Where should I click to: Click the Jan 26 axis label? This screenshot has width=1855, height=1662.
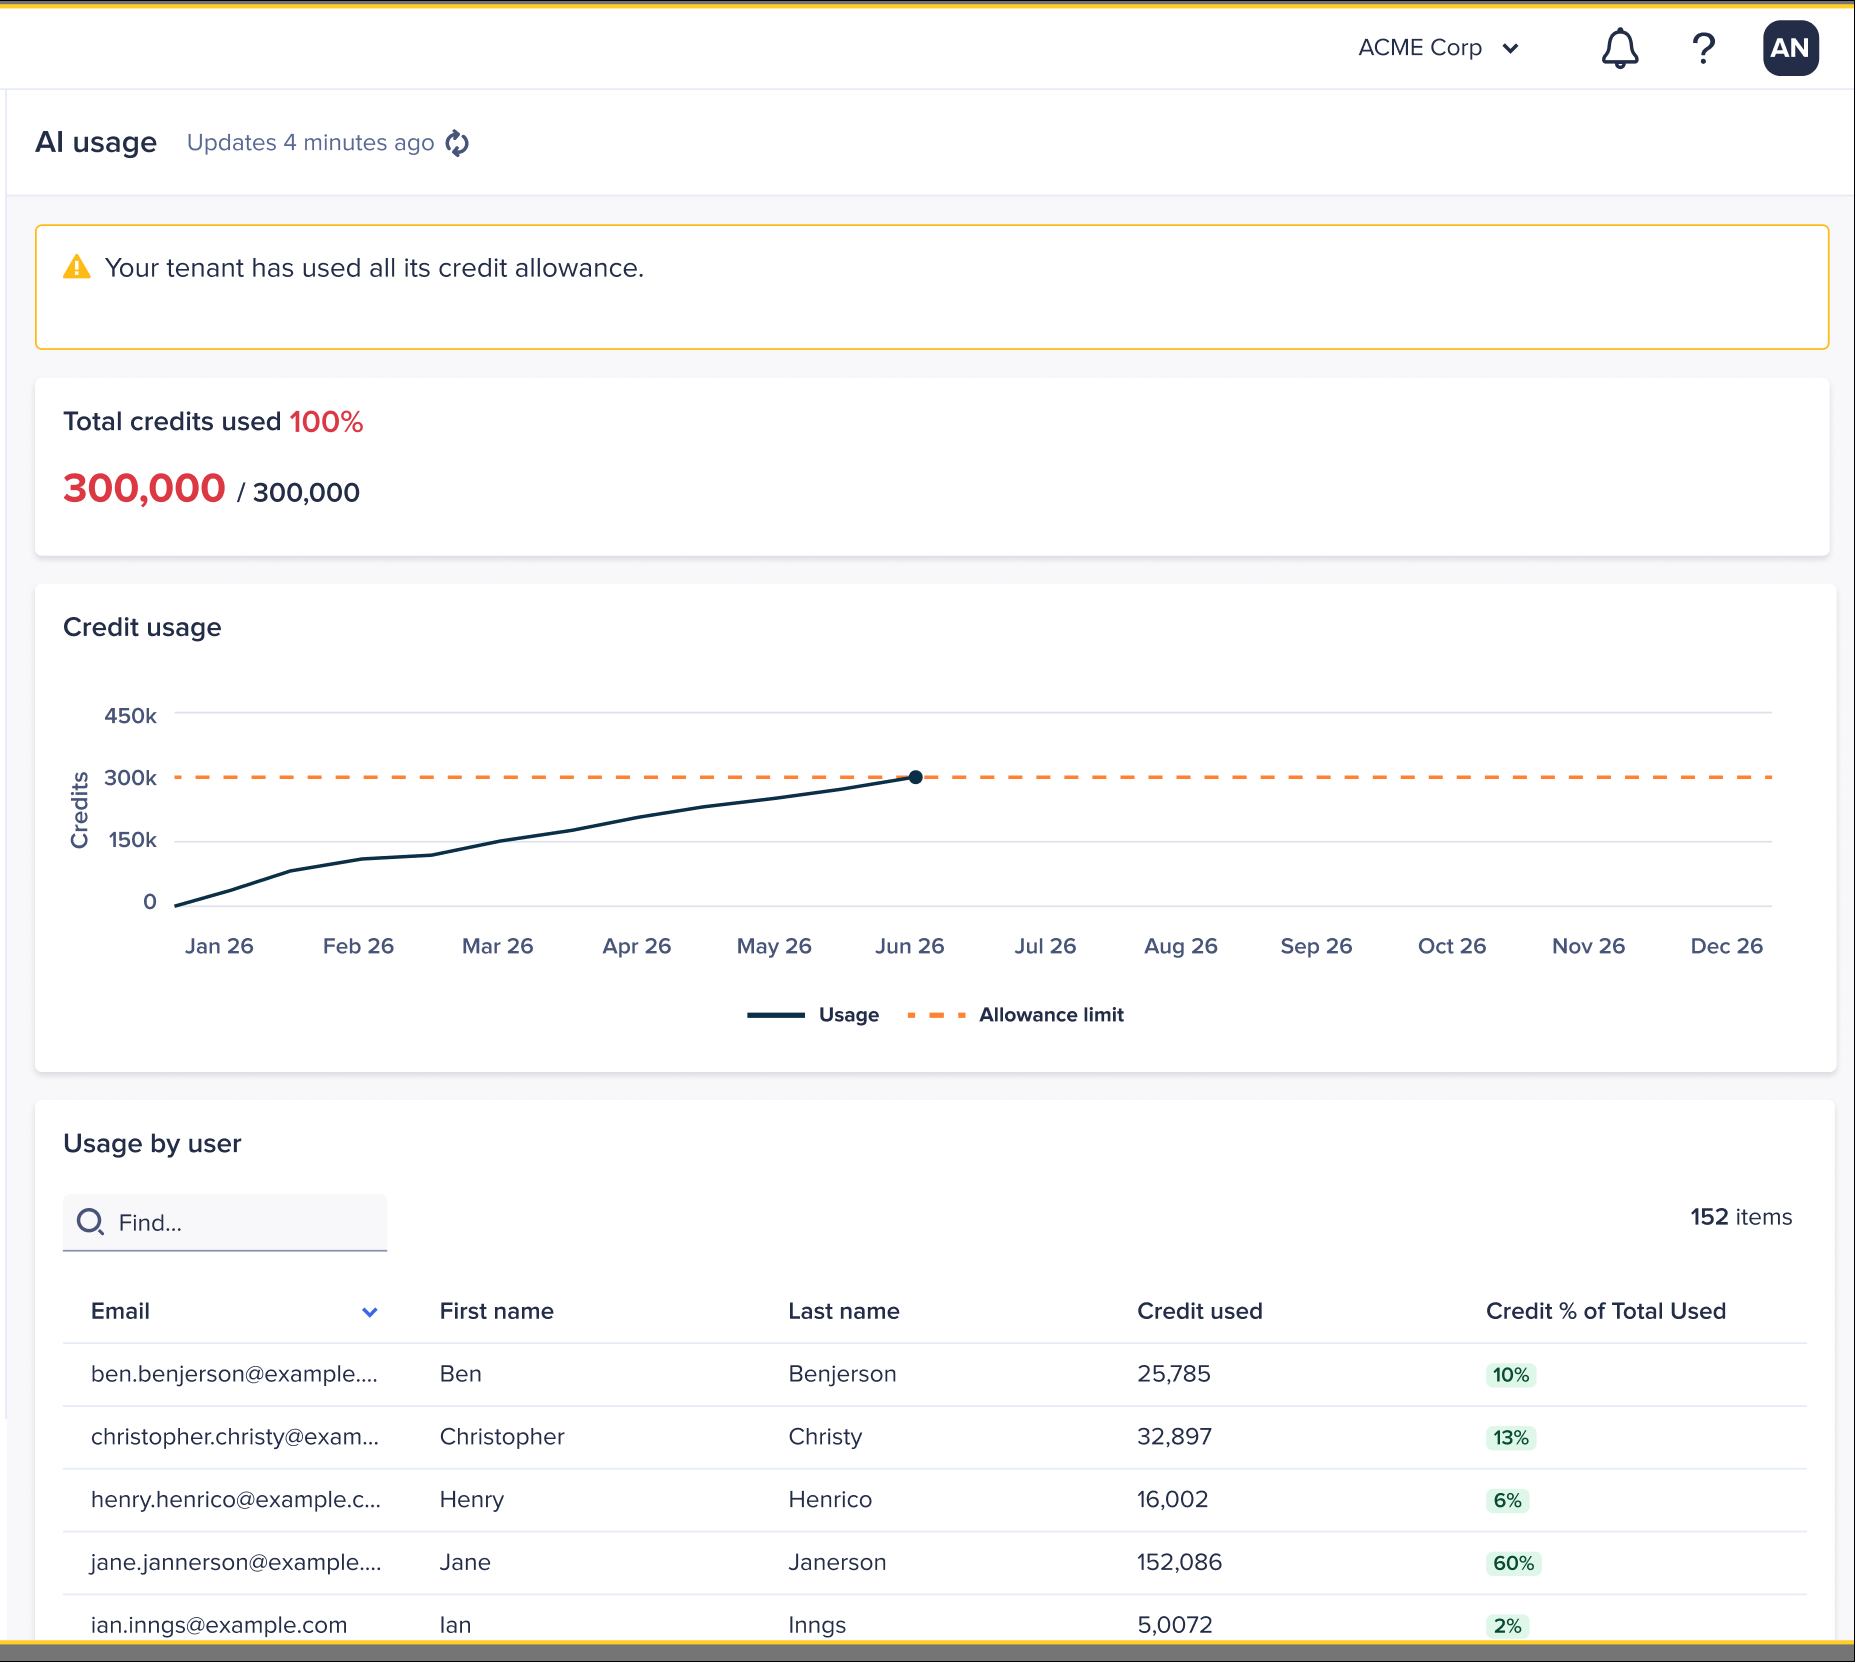click(219, 946)
